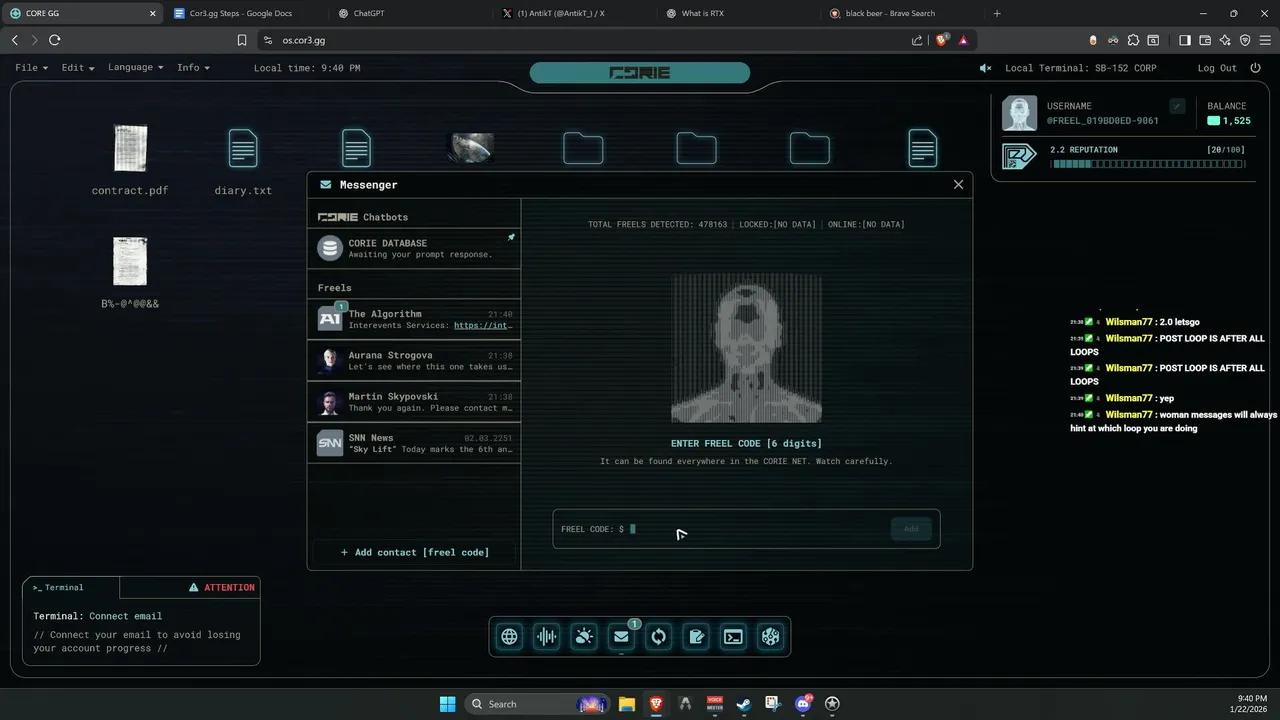This screenshot has height=720, width=1280.
Task: Launch the terminal icon in dock
Action: tap(733, 637)
